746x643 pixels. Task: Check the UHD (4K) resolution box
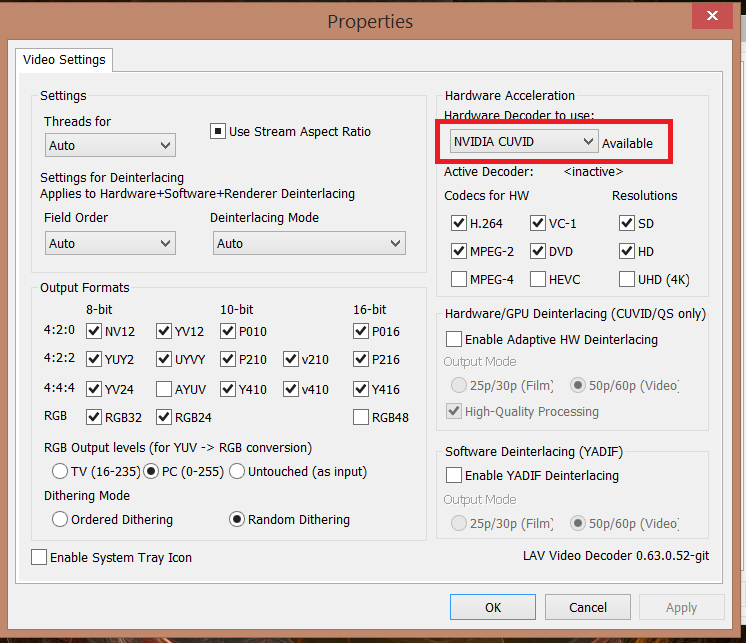pyautogui.click(x=627, y=279)
